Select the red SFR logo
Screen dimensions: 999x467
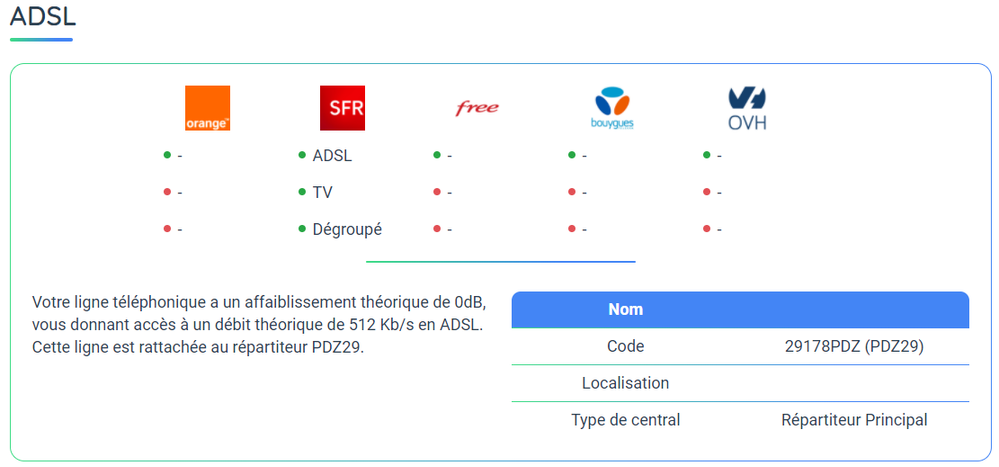point(341,108)
